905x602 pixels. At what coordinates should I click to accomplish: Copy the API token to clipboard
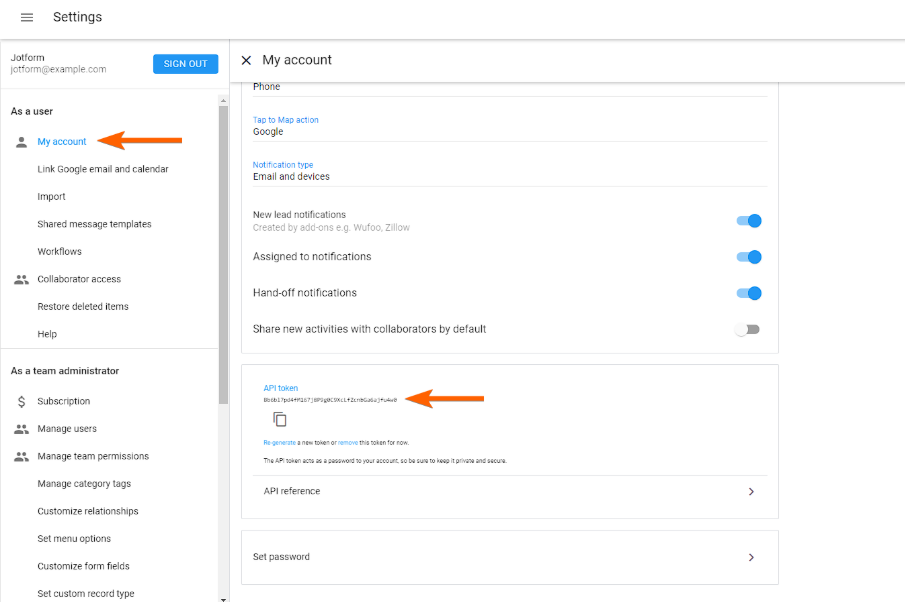[280, 419]
